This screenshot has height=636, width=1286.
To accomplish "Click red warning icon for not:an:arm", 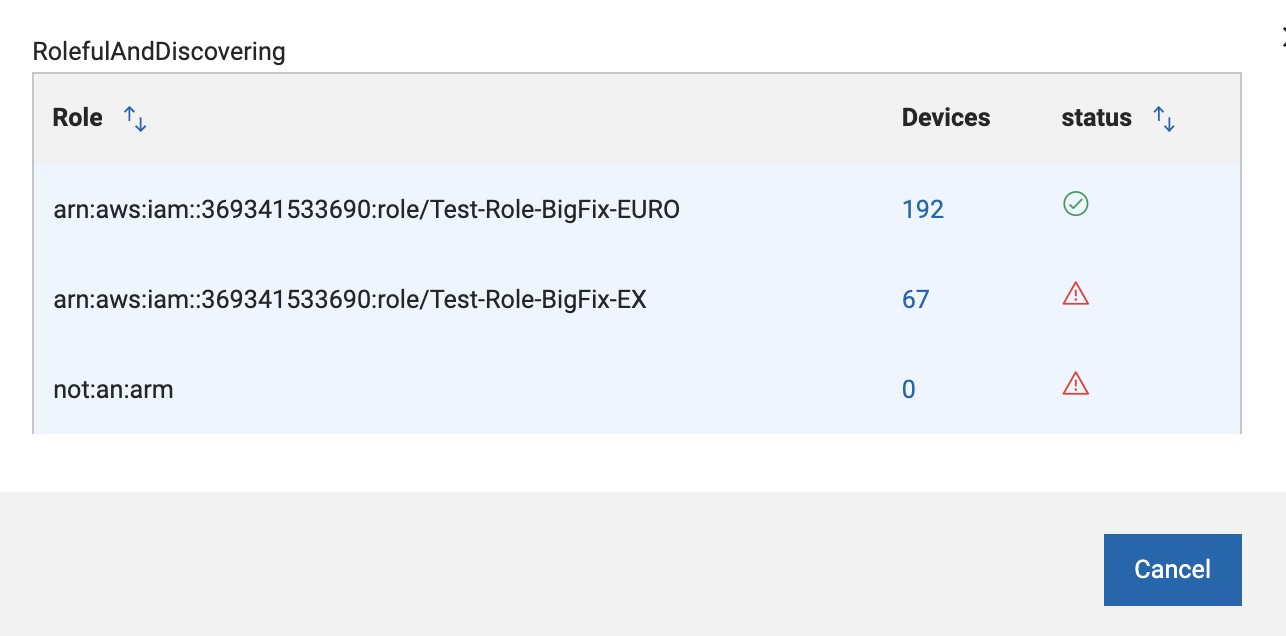I will click(1075, 384).
